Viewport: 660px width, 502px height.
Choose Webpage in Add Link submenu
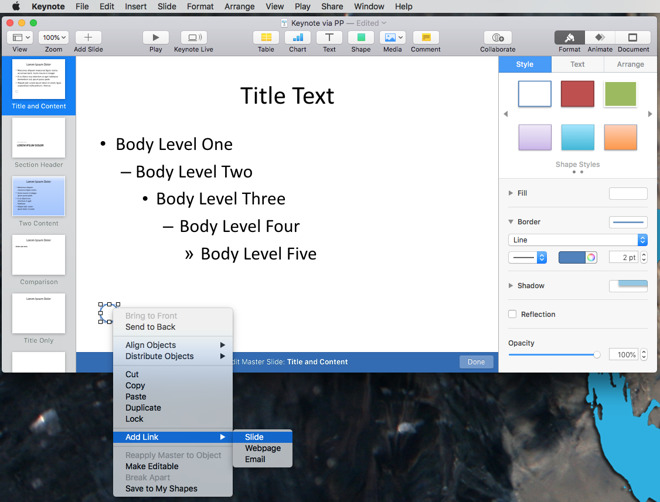point(263,448)
